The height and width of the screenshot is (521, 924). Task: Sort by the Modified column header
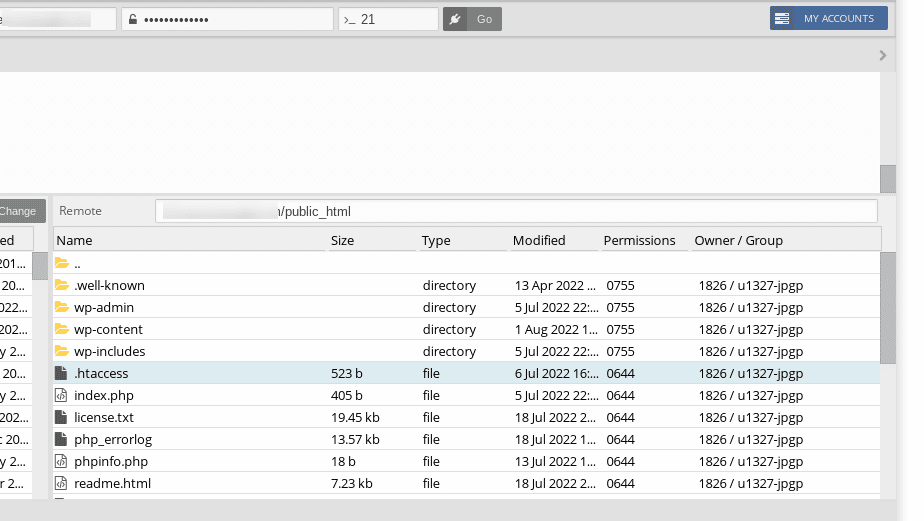[x=539, y=240]
